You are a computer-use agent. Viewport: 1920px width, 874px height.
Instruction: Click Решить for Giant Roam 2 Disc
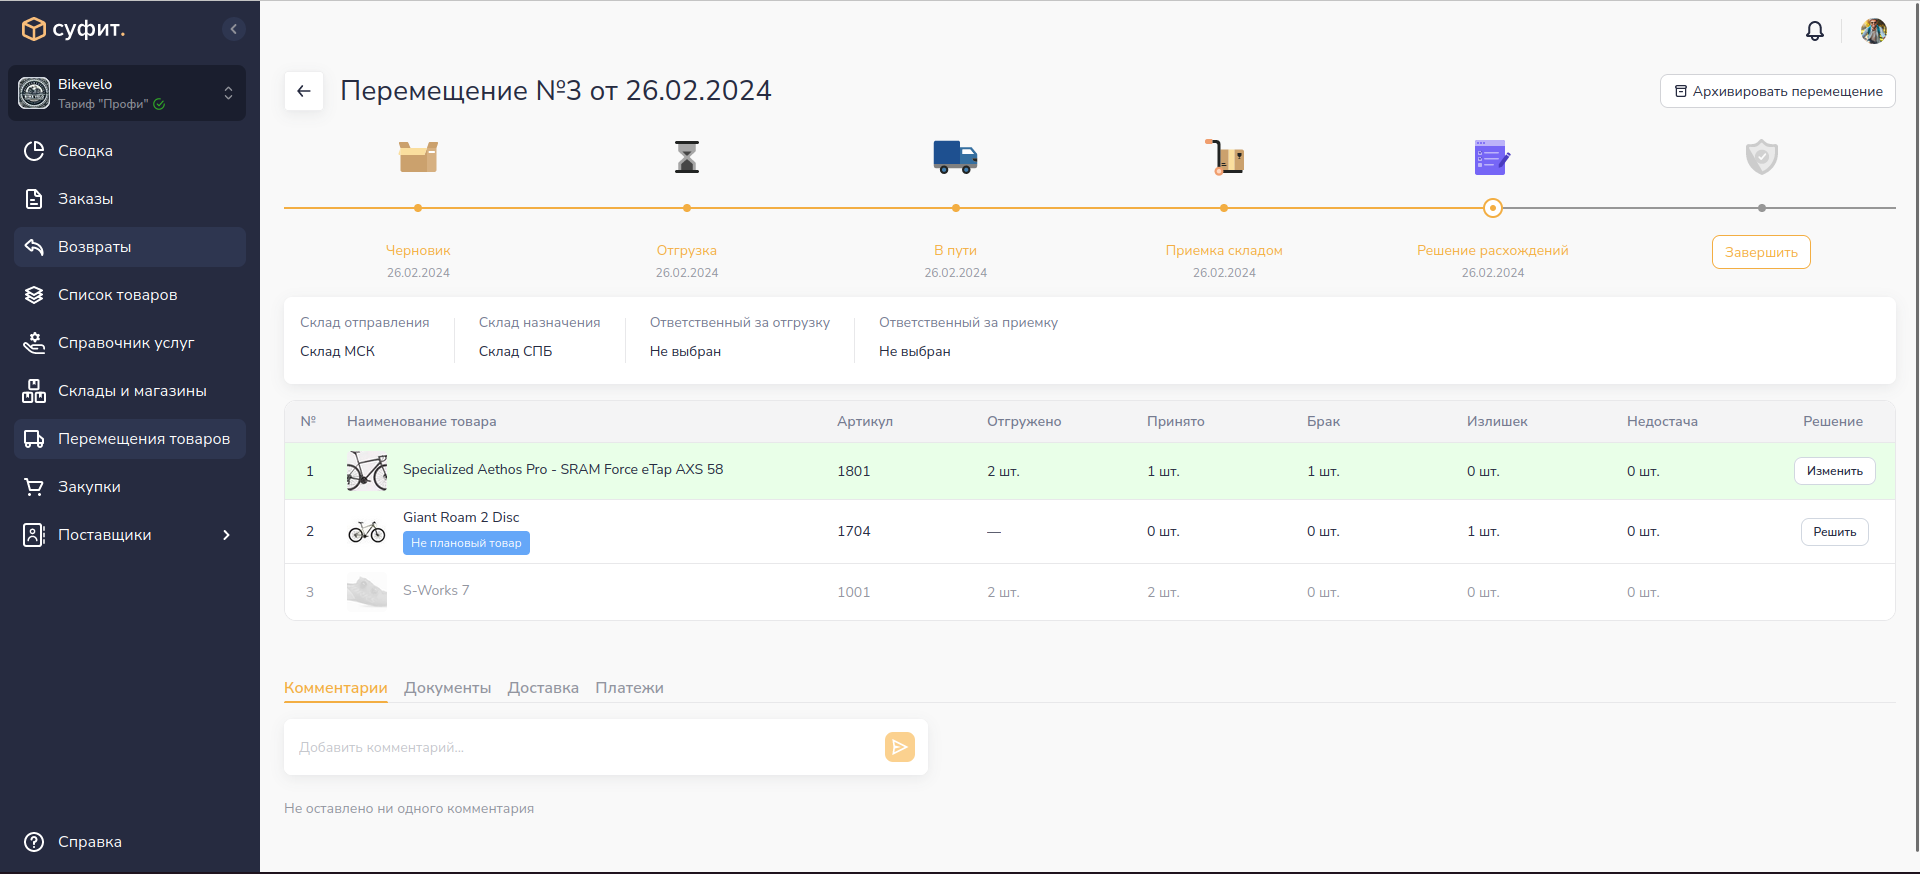tap(1835, 532)
